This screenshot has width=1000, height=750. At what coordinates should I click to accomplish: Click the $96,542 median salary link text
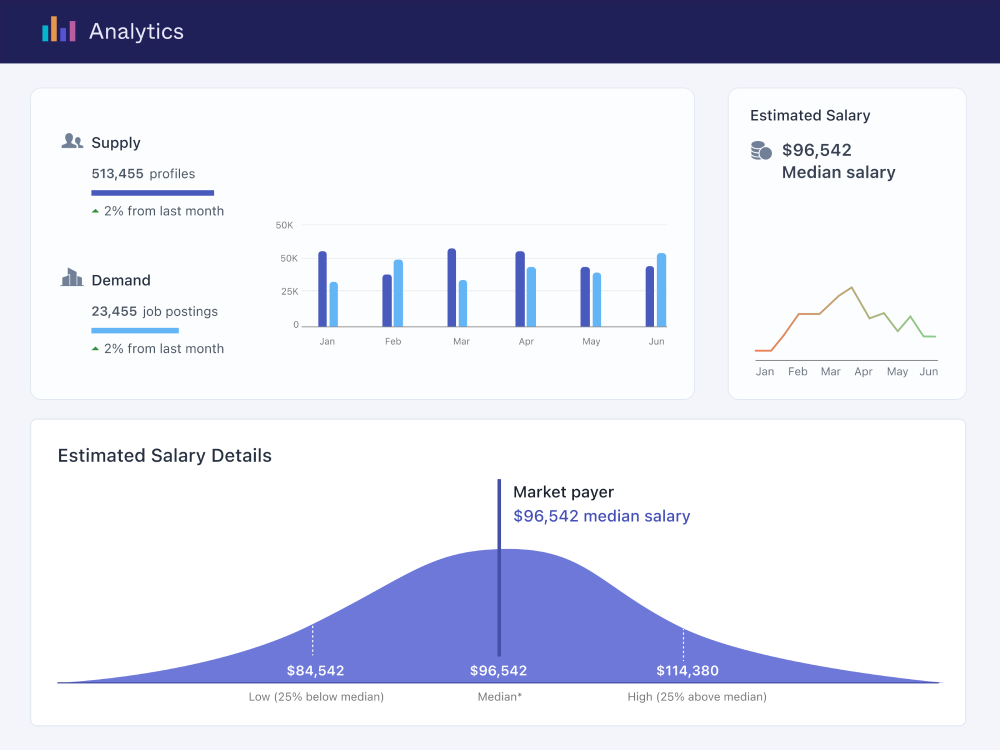coord(601,516)
